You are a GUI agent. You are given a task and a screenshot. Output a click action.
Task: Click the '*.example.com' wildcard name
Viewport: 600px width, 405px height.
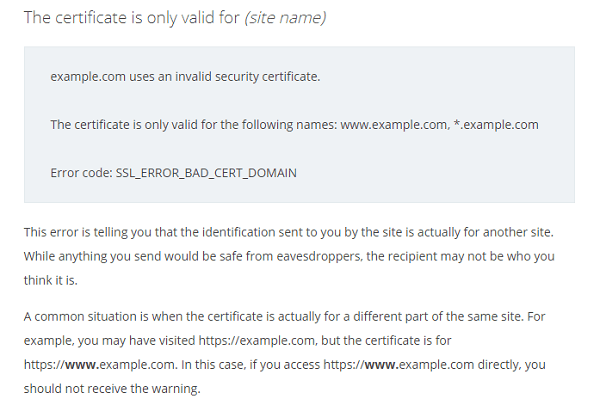coord(496,125)
